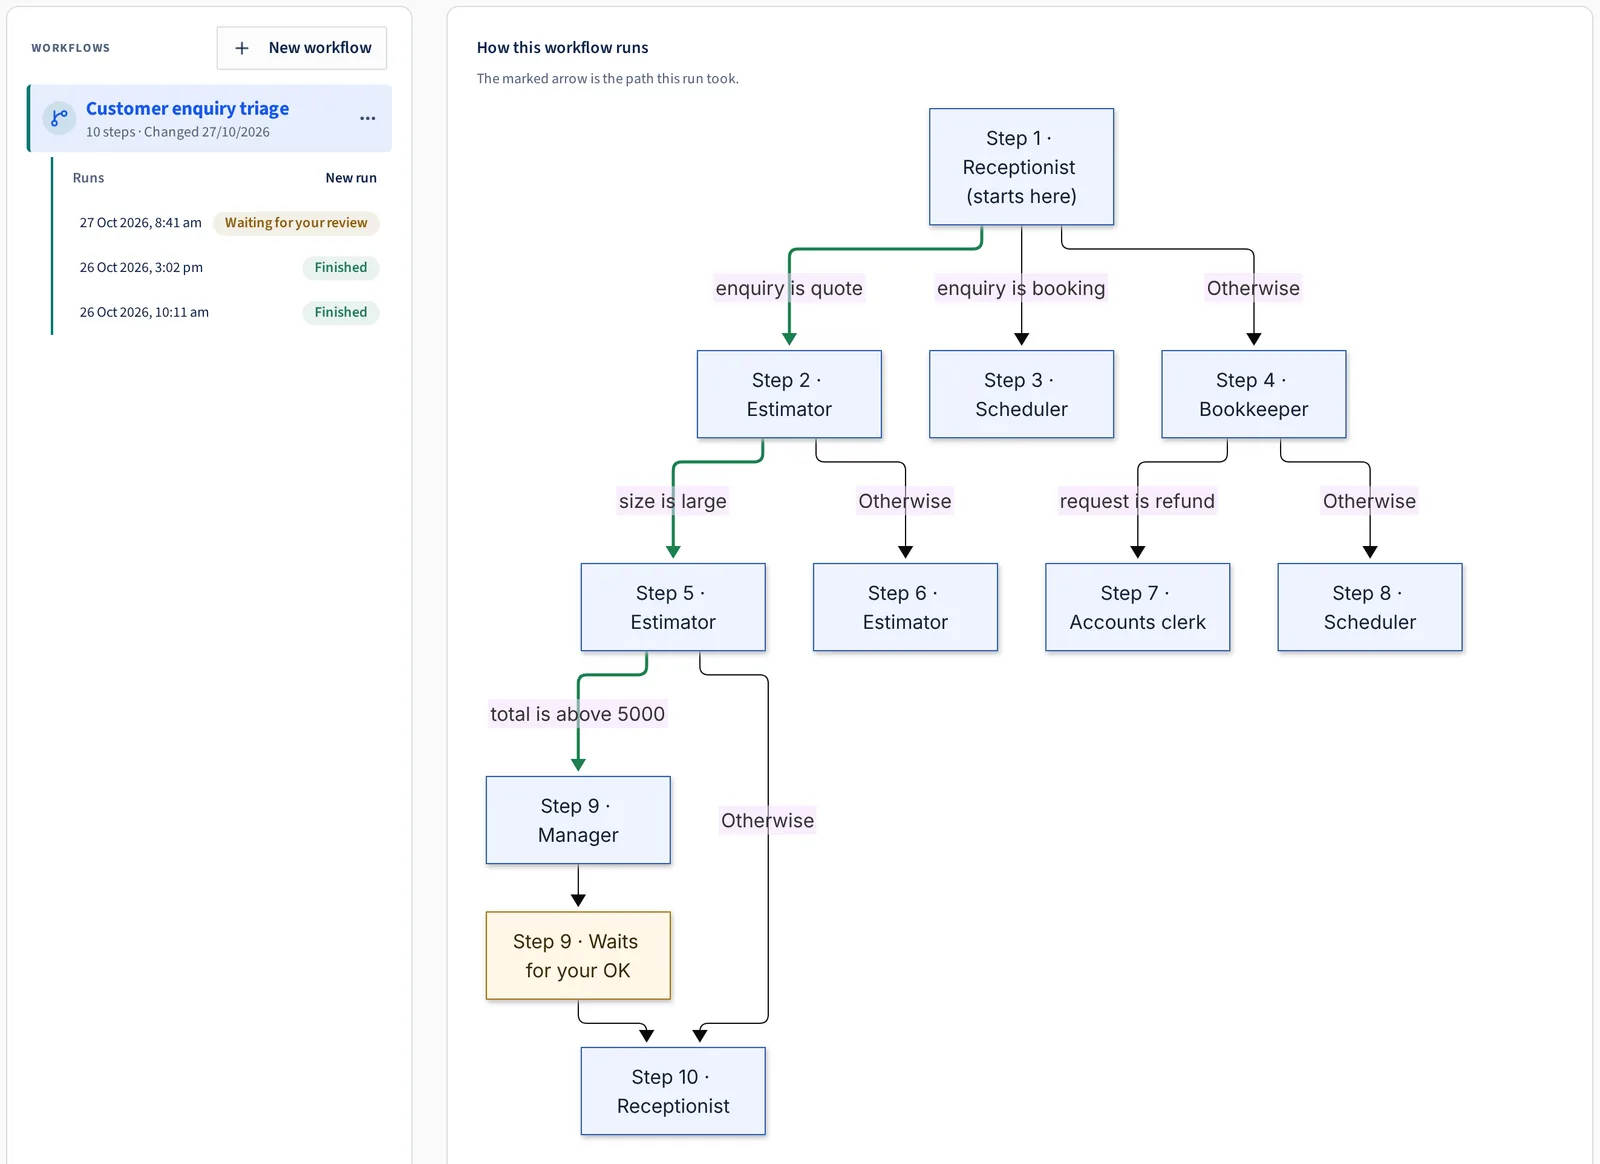This screenshot has width=1600, height=1164.
Task: Click the marked arrow explanation text
Action: [x=608, y=79]
